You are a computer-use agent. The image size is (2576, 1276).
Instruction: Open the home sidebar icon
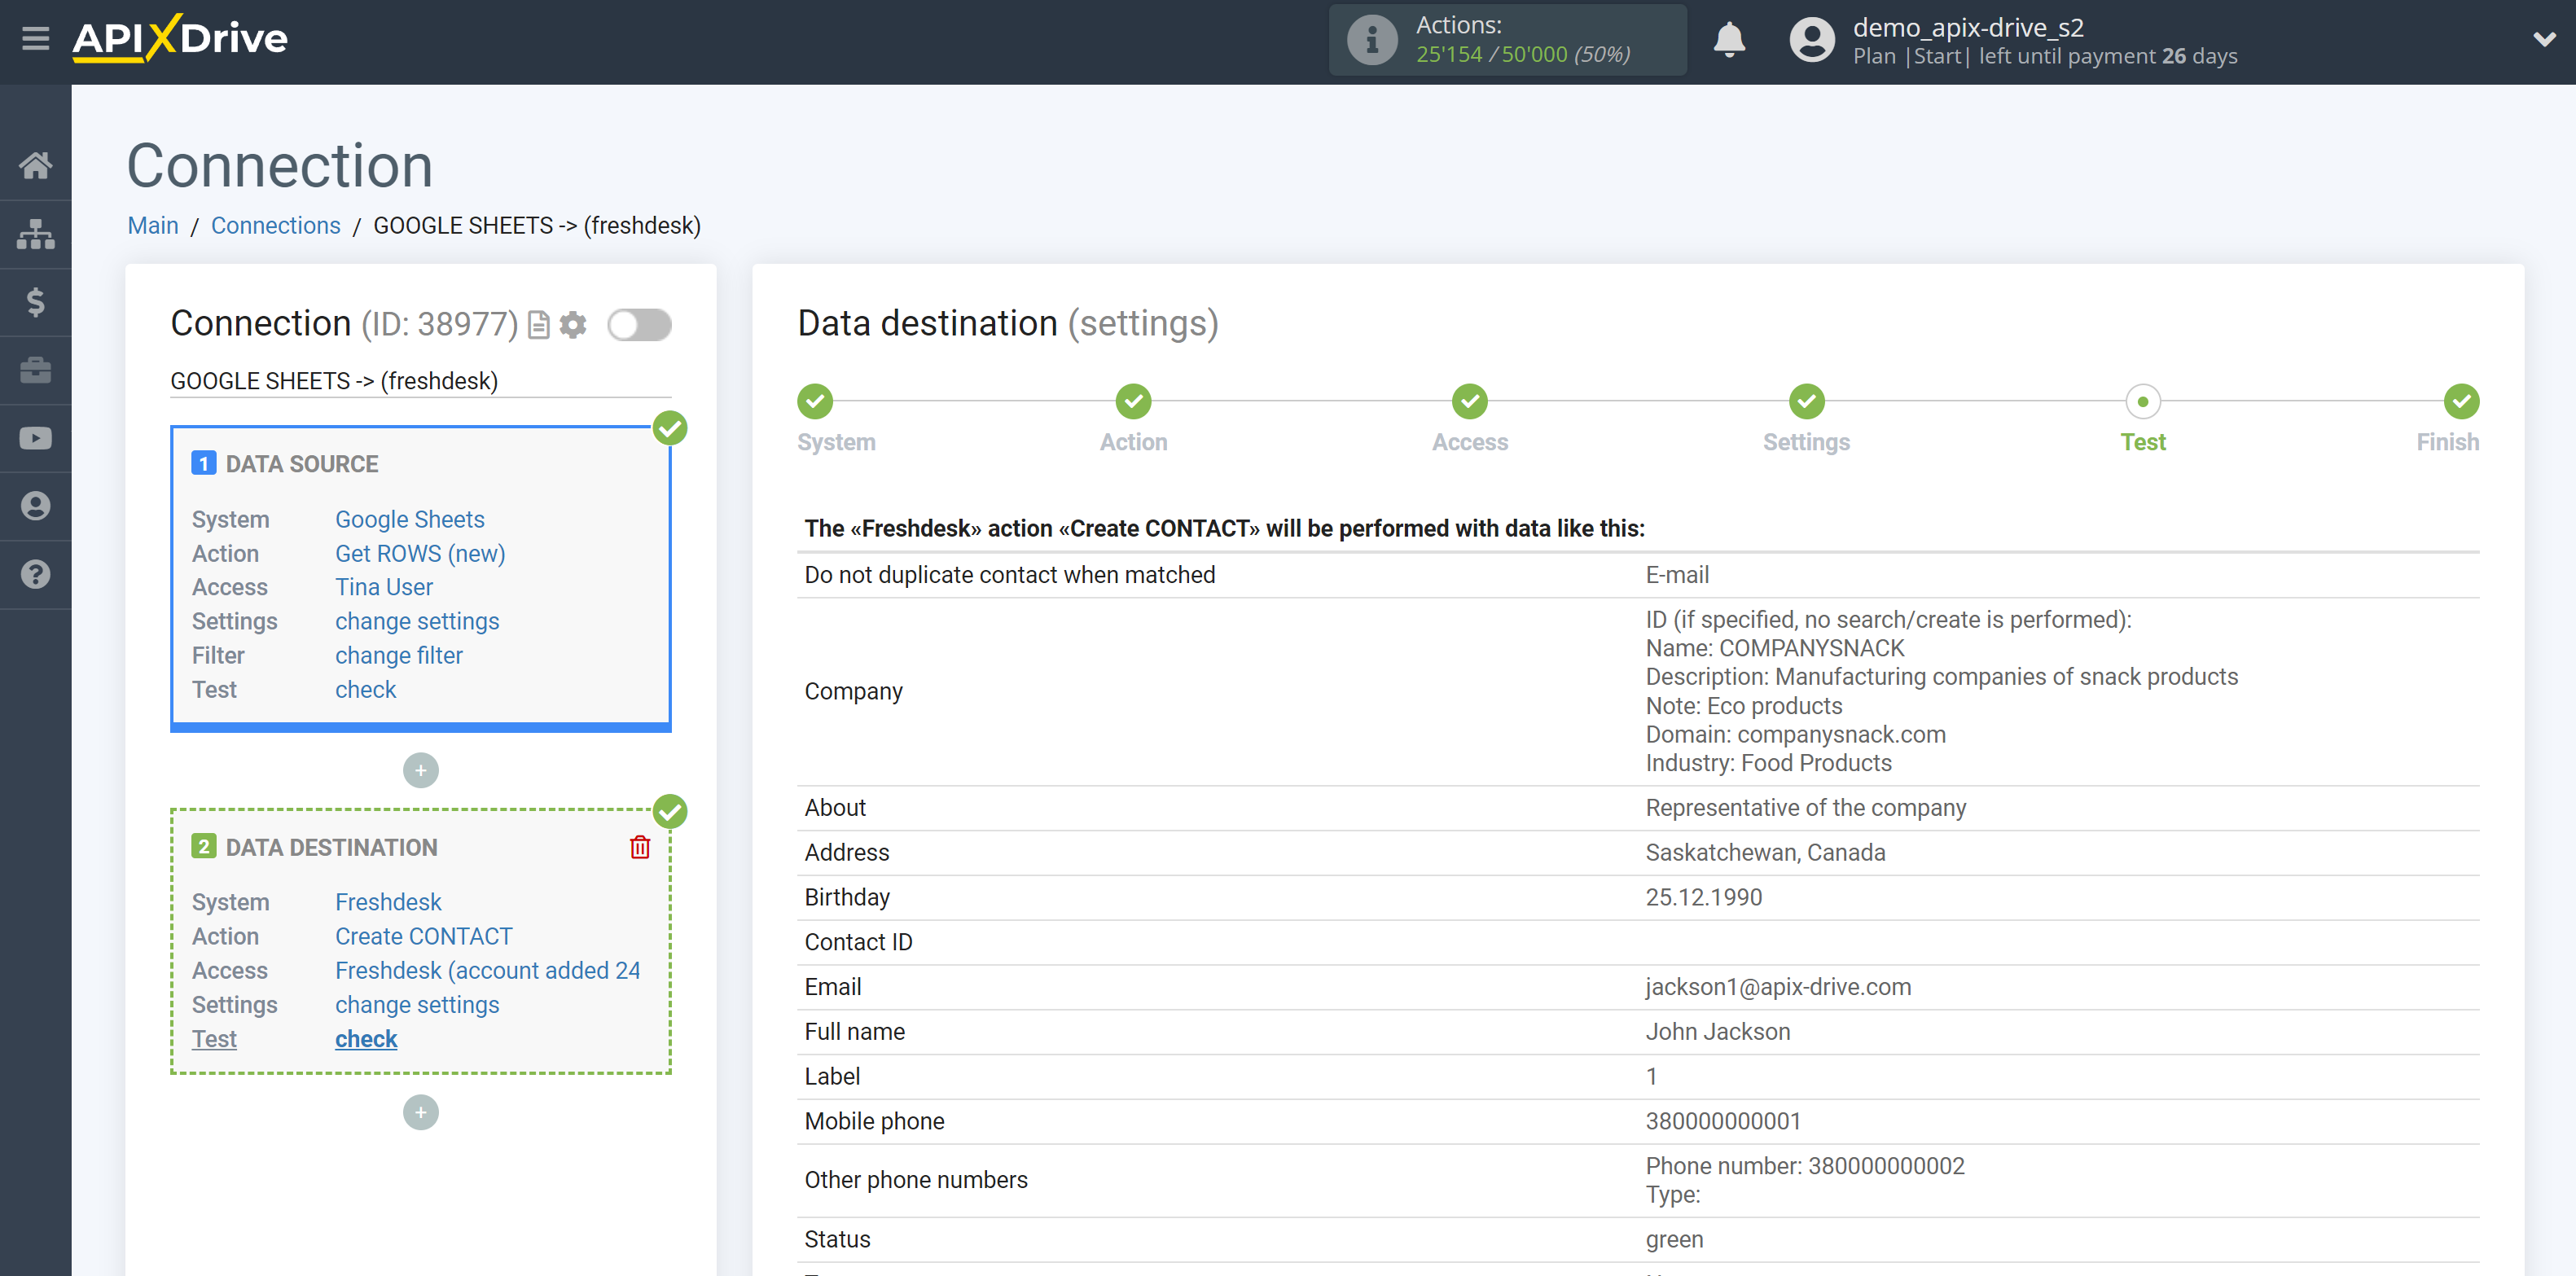point(35,165)
